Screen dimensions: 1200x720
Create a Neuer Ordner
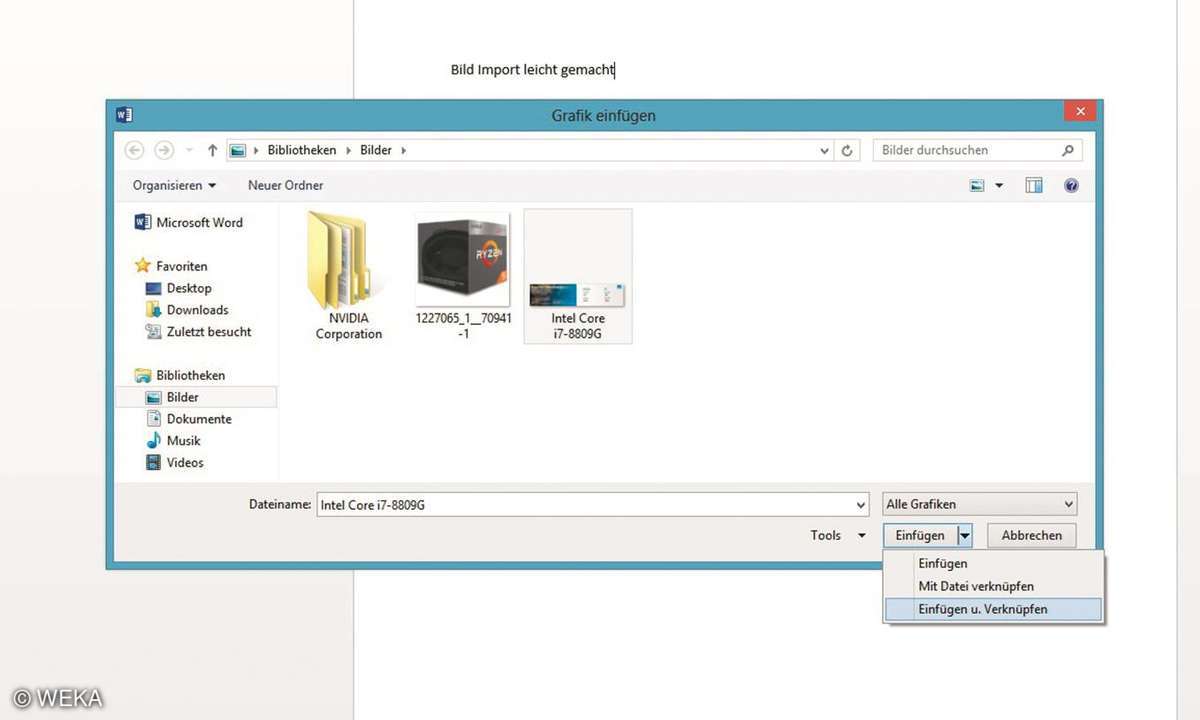point(285,185)
